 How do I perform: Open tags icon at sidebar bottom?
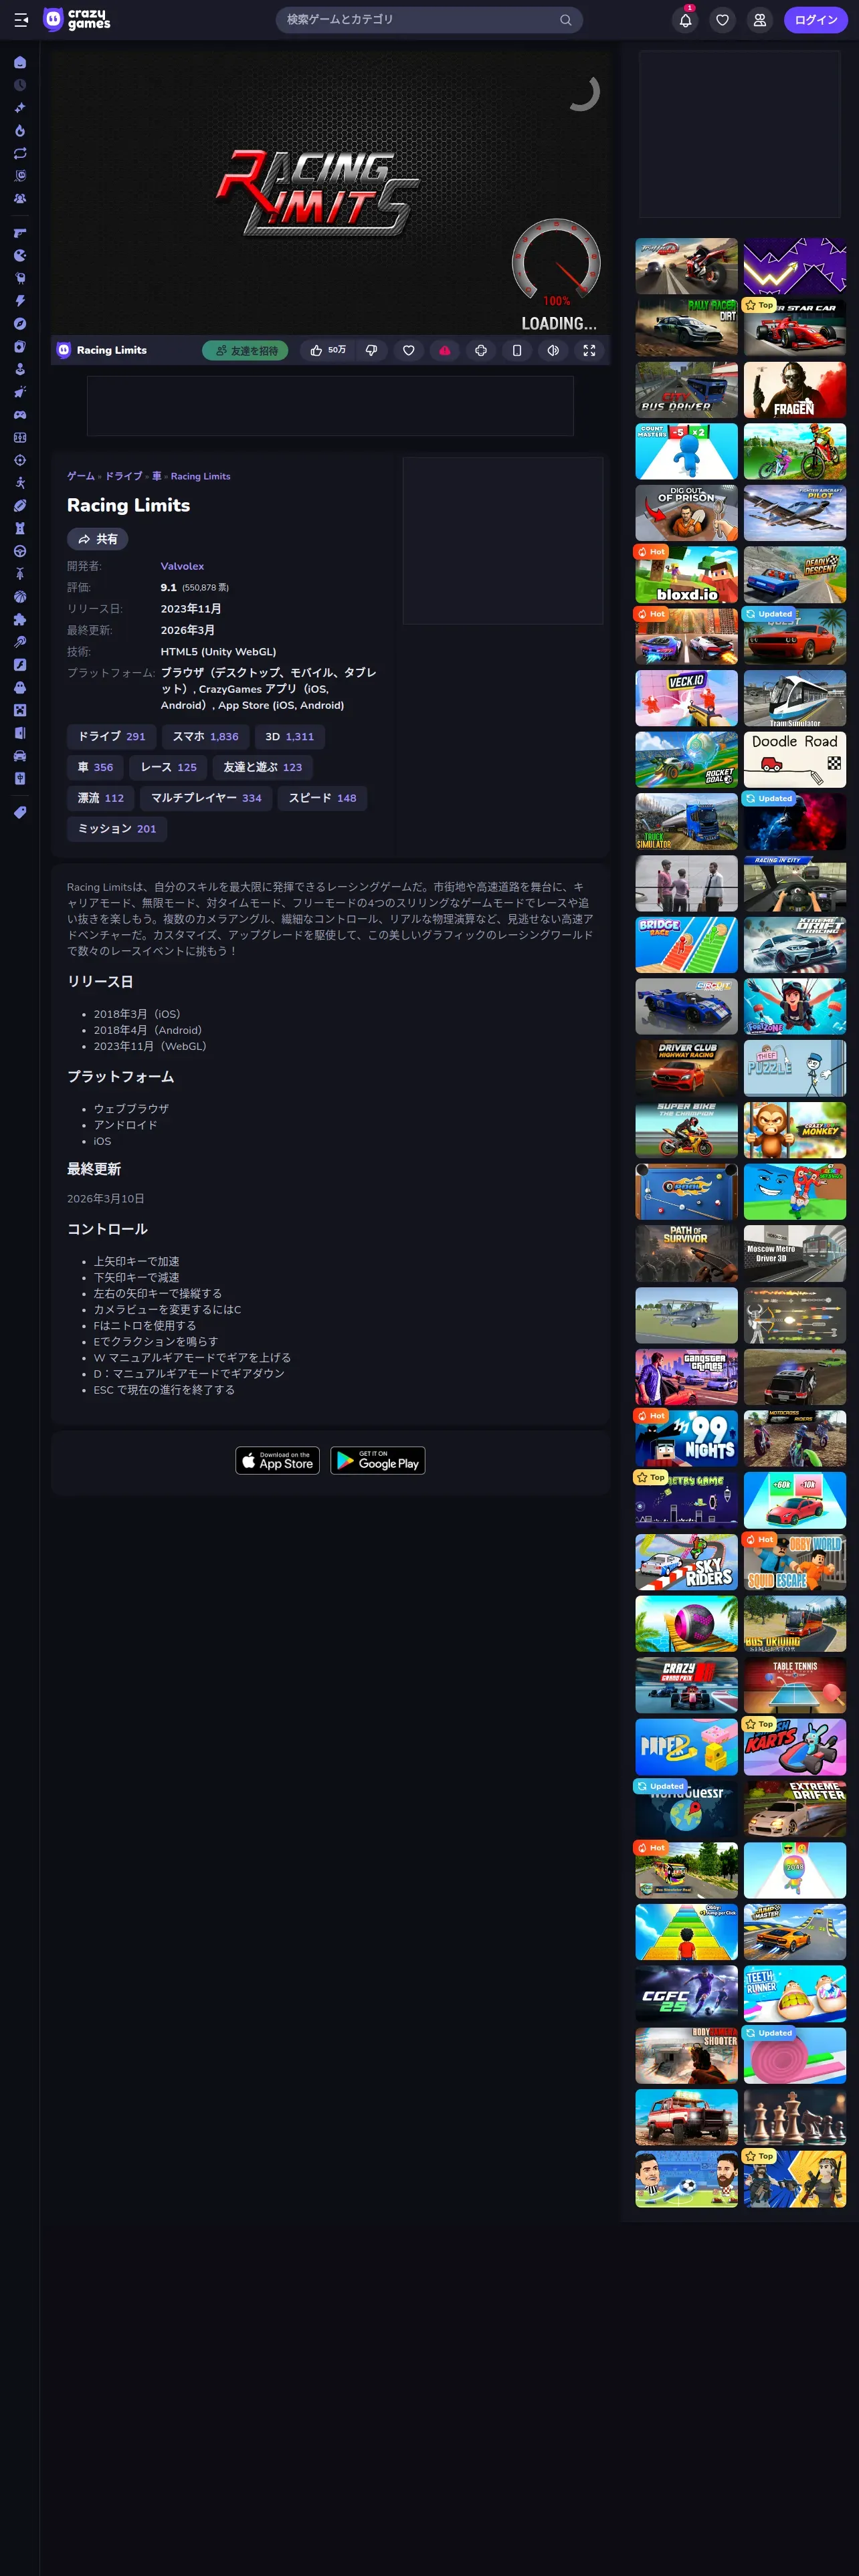coord(20,813)
